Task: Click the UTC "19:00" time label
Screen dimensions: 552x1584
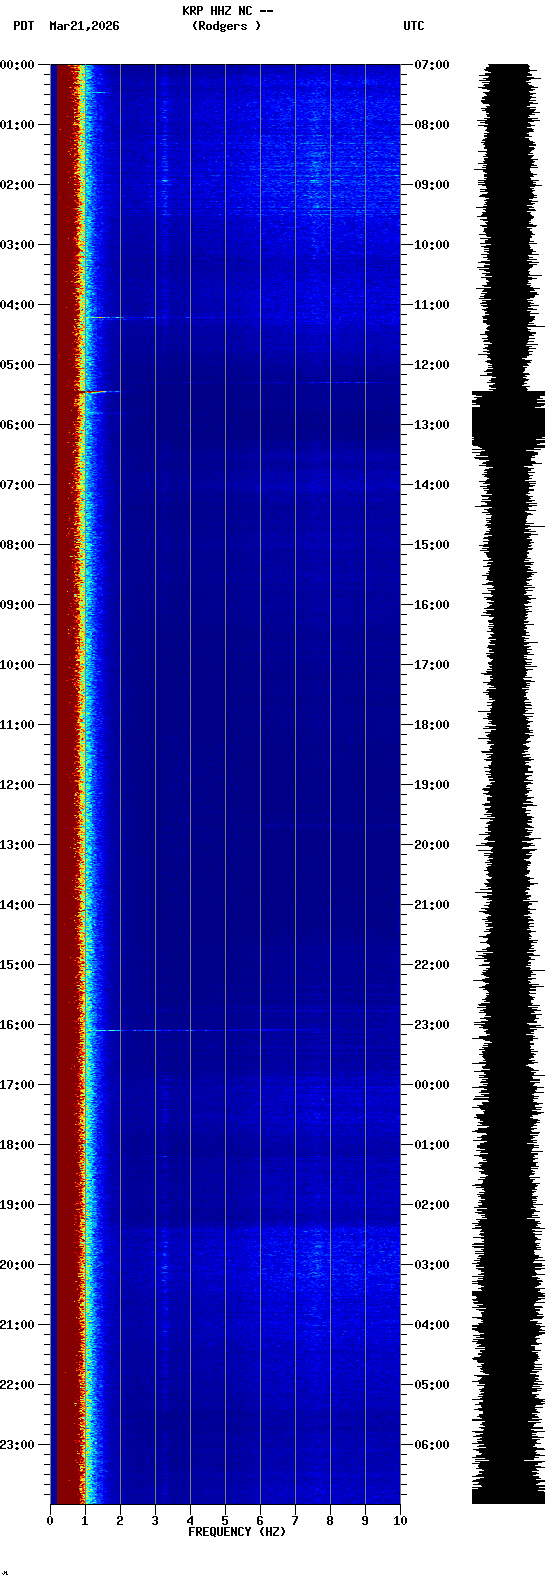Action: 432,785
